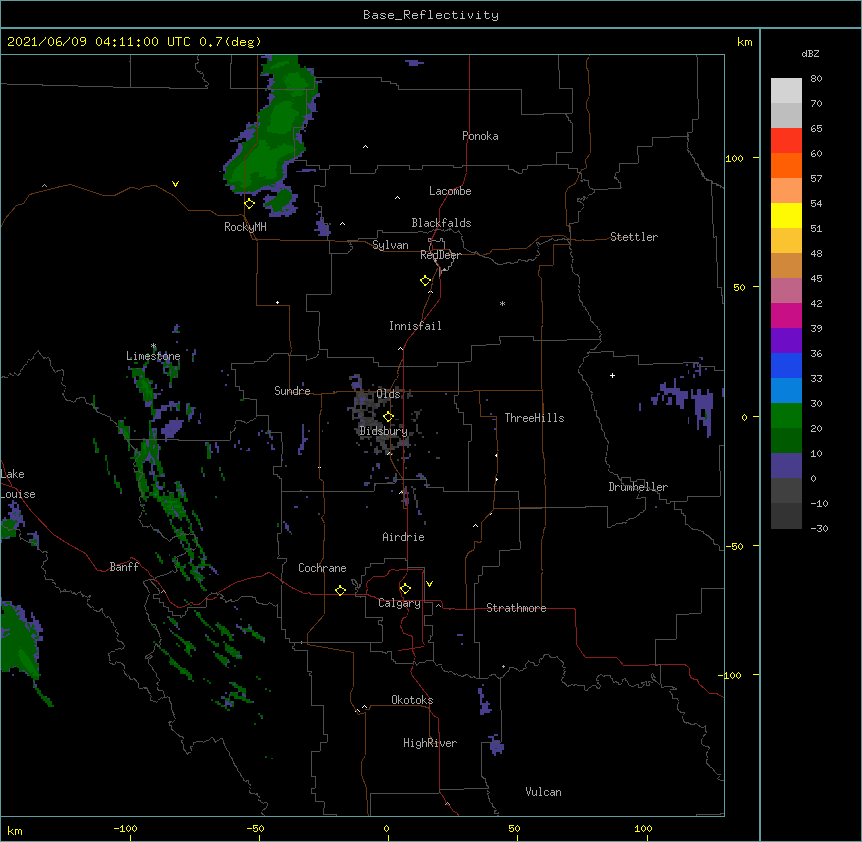Click the Limestone label
The image size is (862, 842).
(153, 356)
